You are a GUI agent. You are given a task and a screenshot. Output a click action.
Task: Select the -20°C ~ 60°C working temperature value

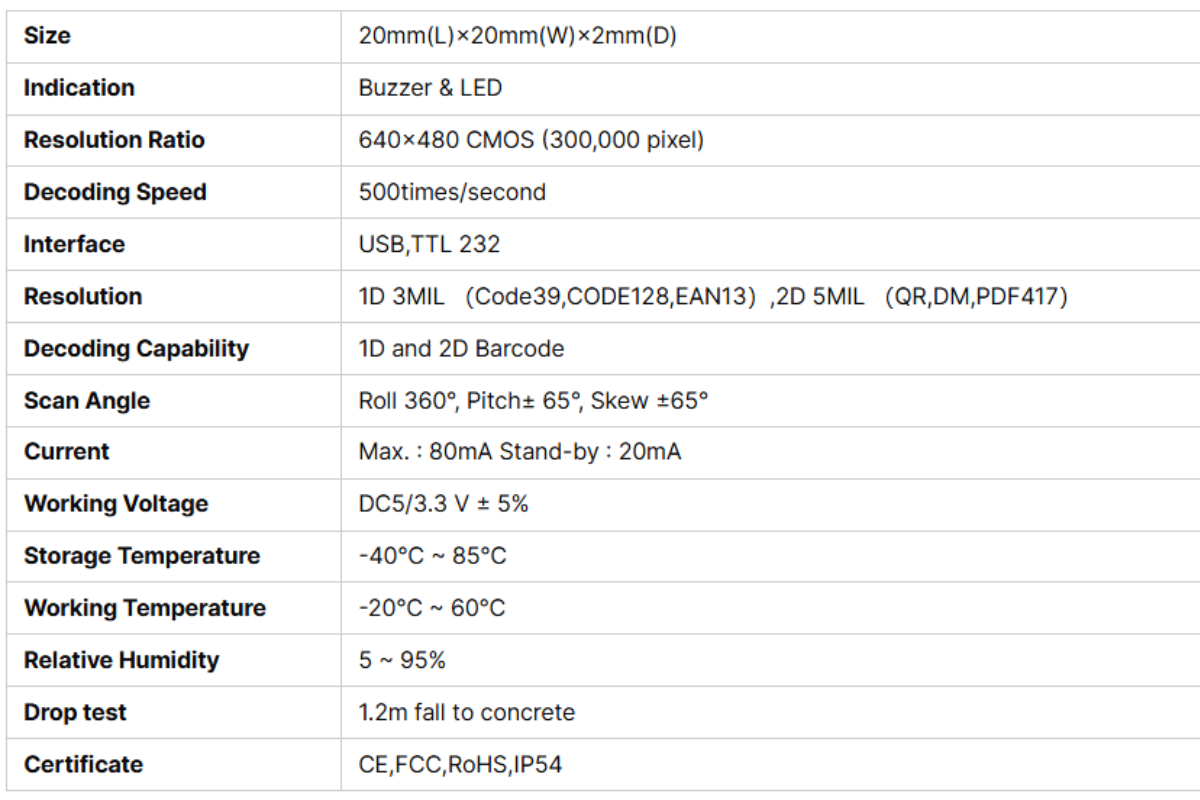click(x=432, y=608)
